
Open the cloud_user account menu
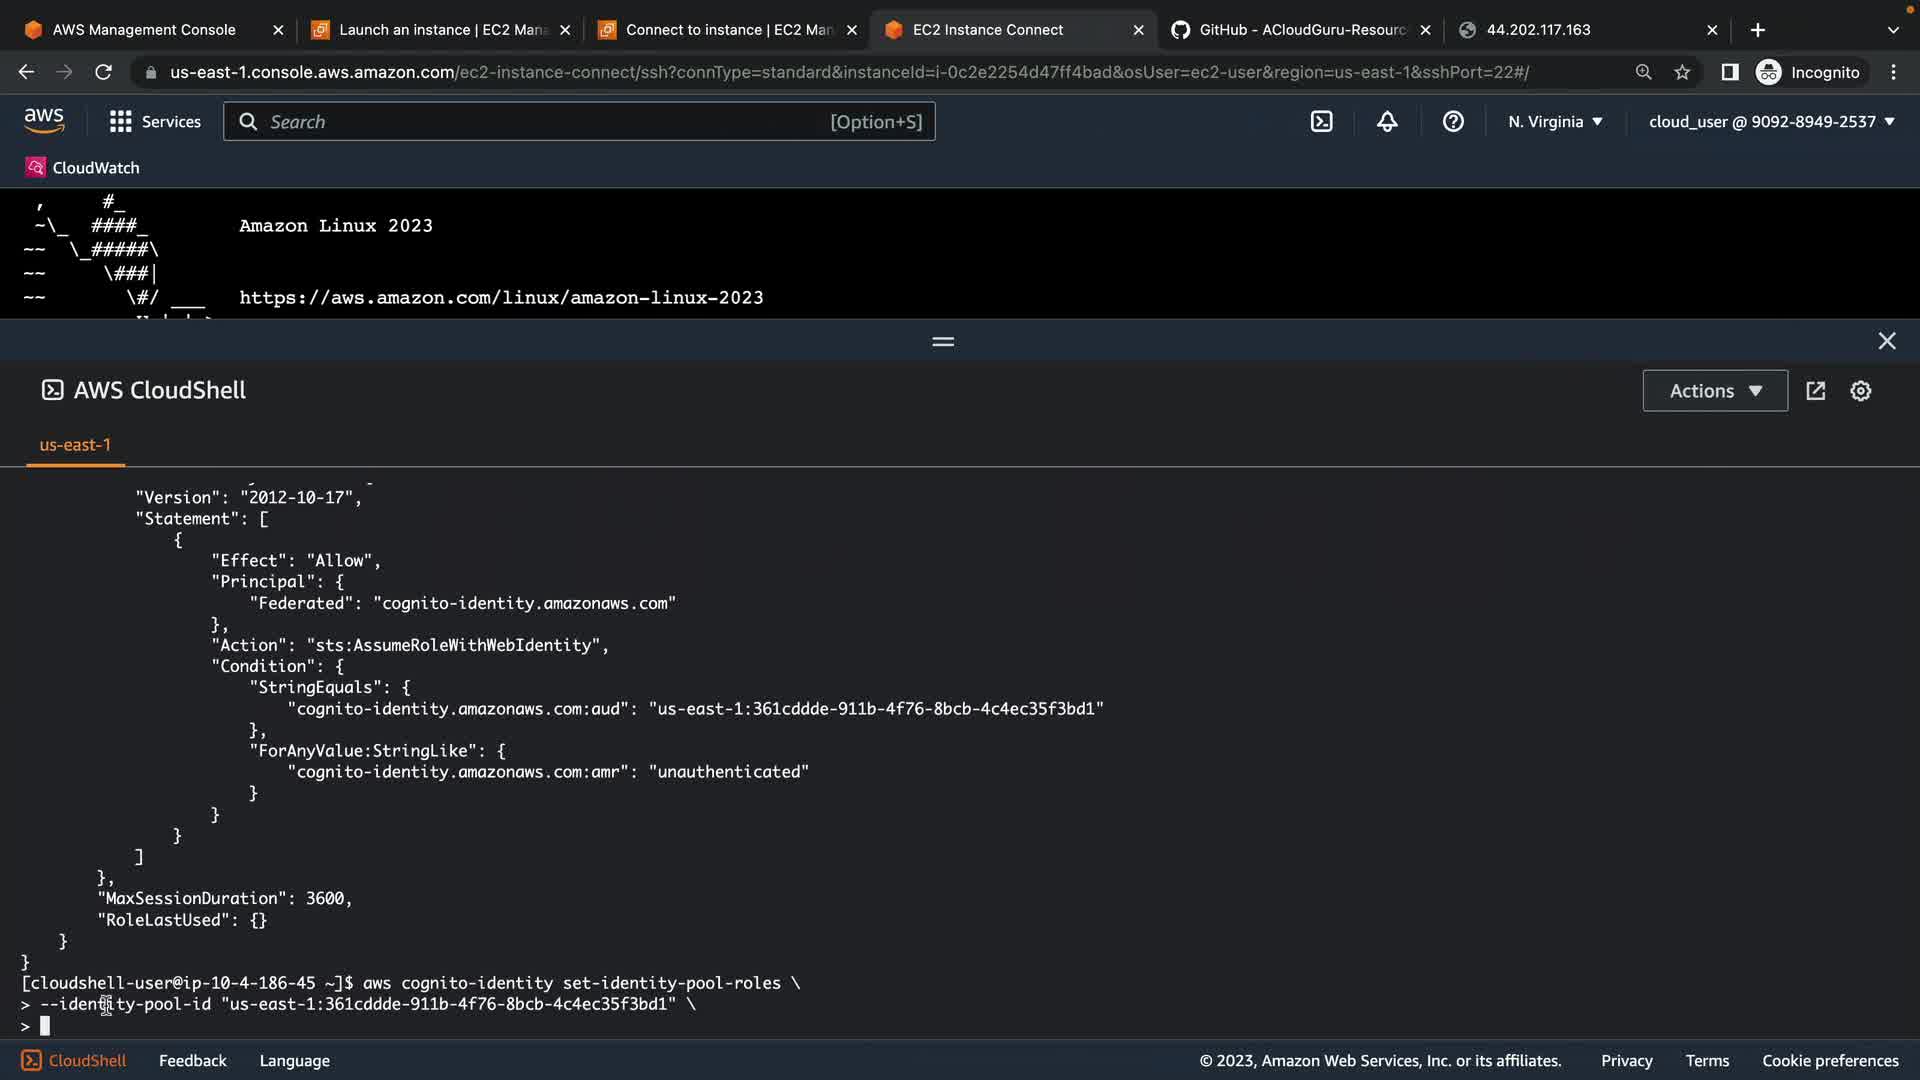1771,121
